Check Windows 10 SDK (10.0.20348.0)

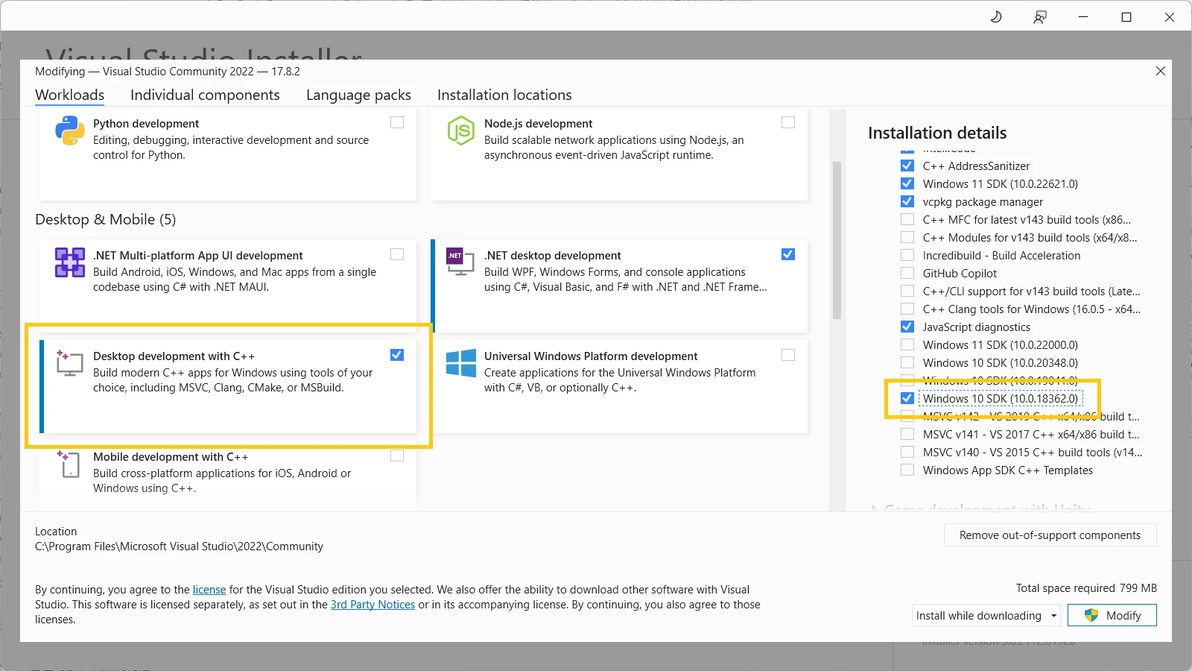(907, 362)
